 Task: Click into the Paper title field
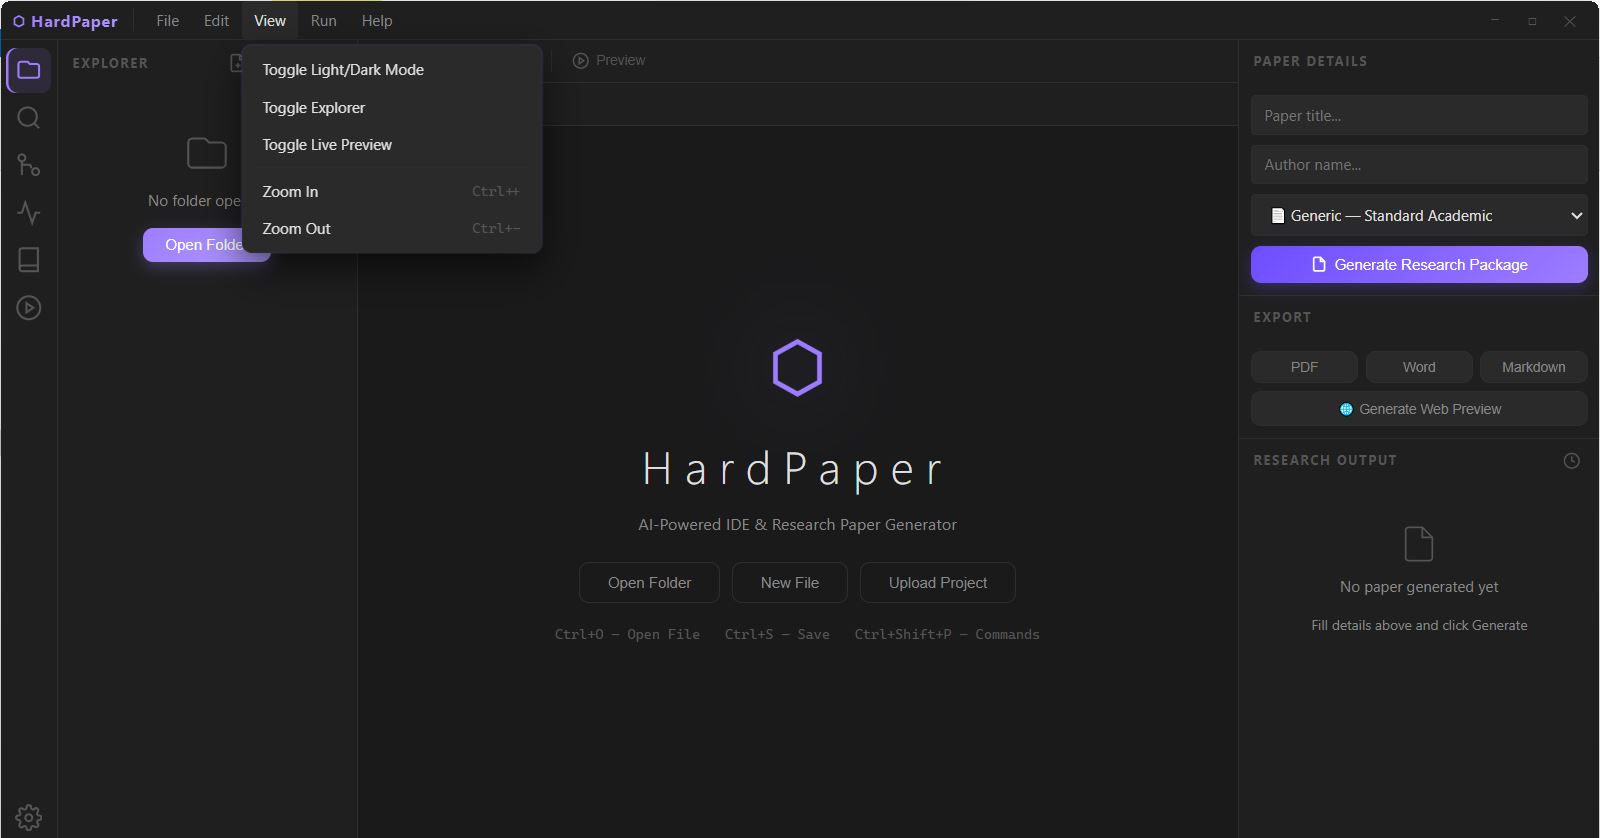coord(1419,116)
